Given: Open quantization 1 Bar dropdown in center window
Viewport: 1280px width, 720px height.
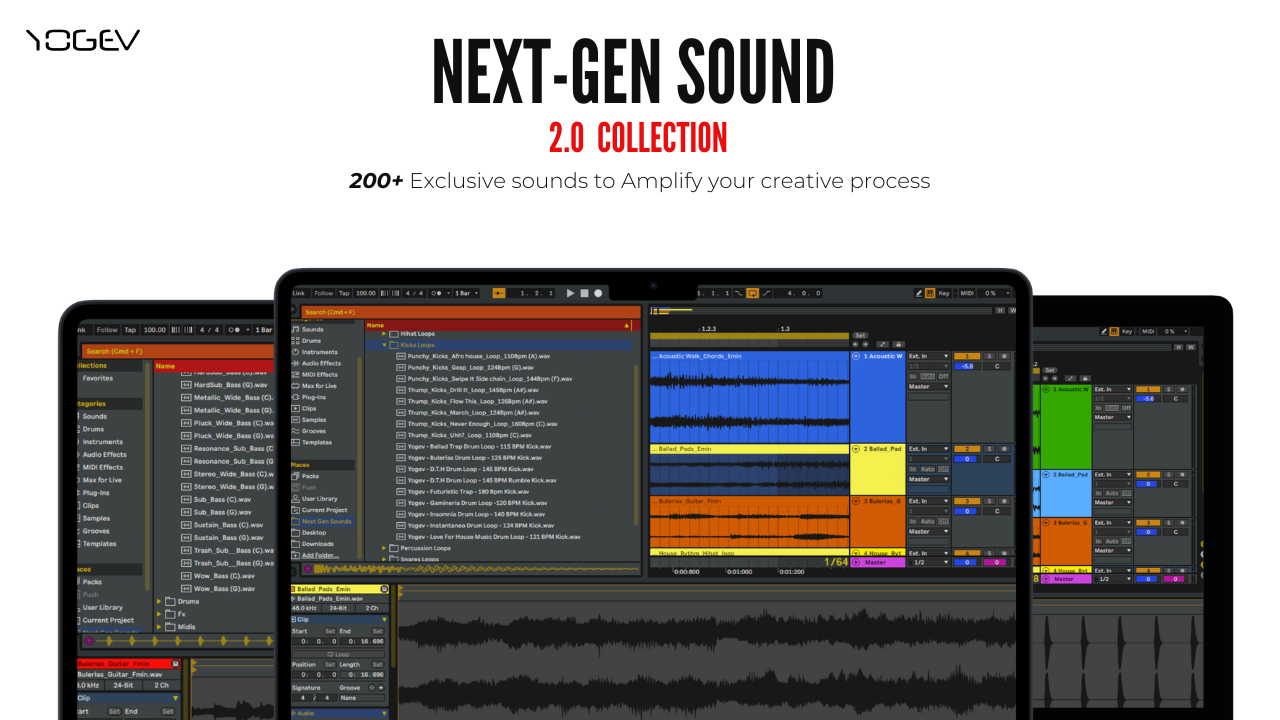Looking at the screenshot, I should [467, 293].
